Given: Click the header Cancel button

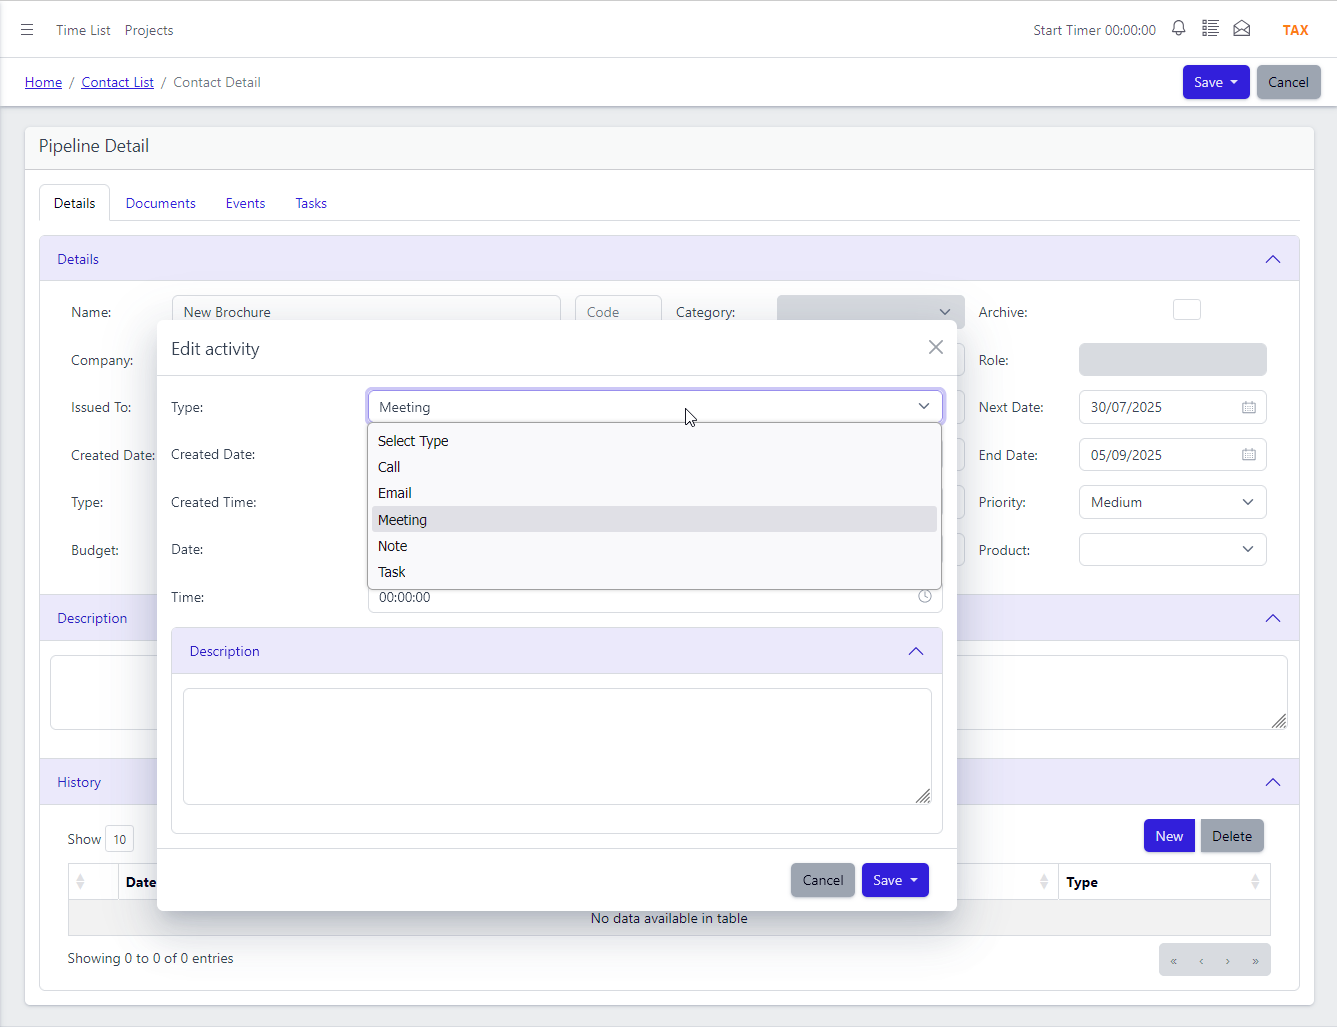Looking at the screenshot, I should click(1288, 82).
